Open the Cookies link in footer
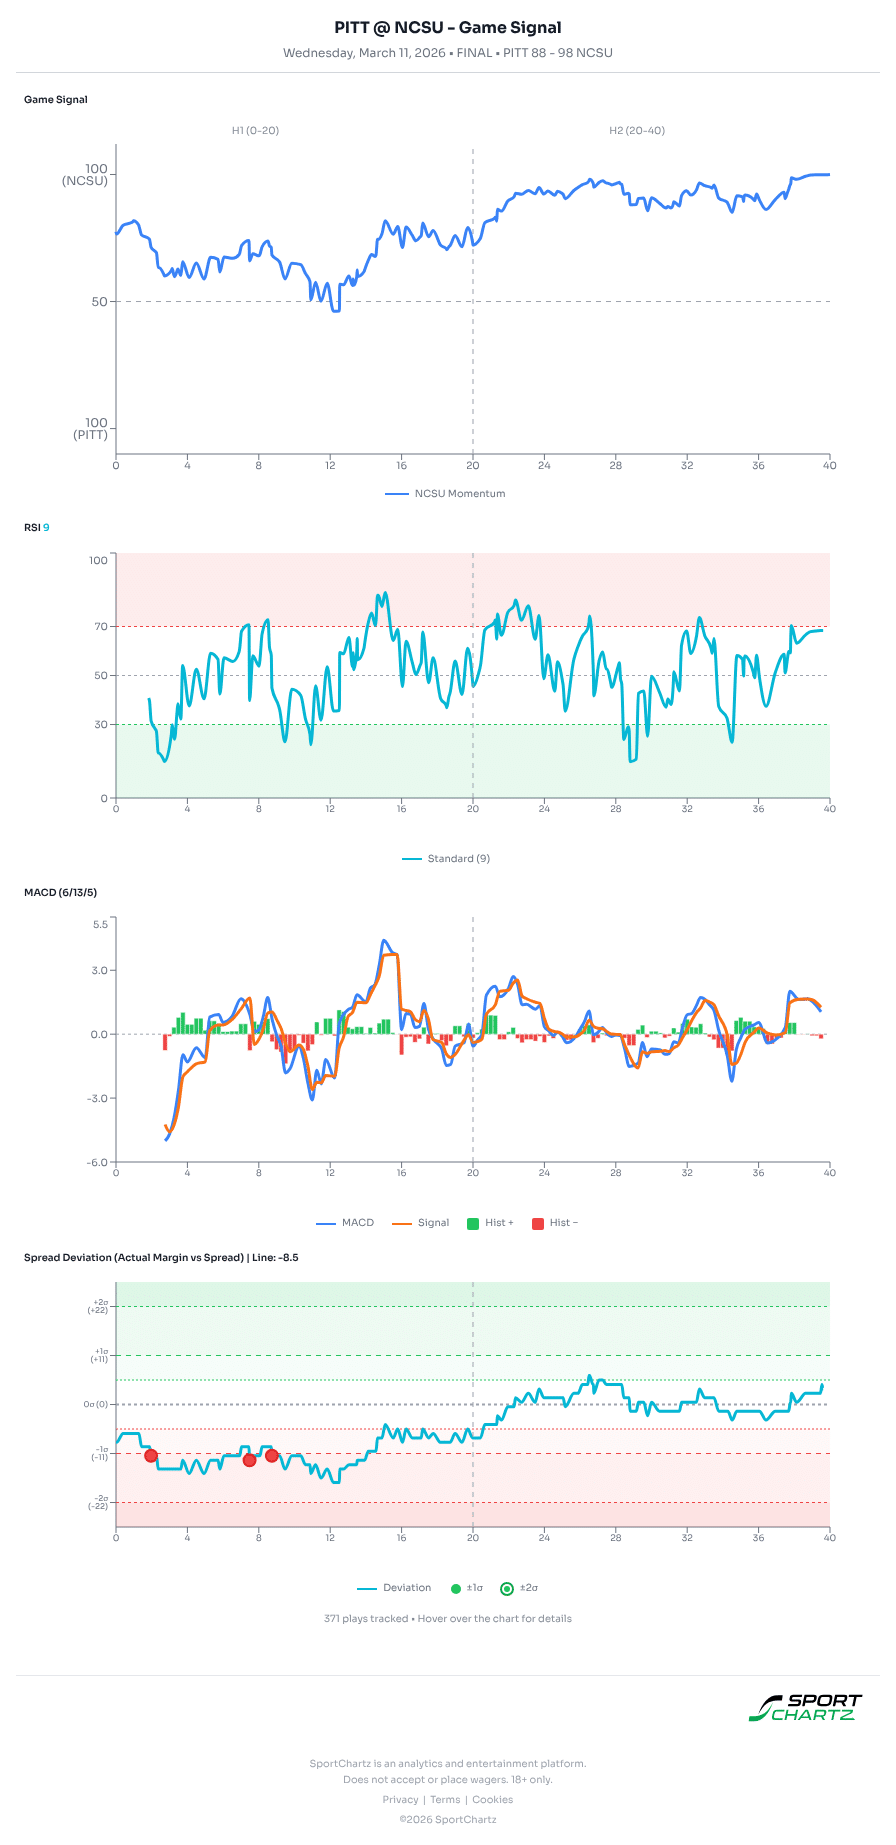896x1845 pixels. [x=493, y=1800]
